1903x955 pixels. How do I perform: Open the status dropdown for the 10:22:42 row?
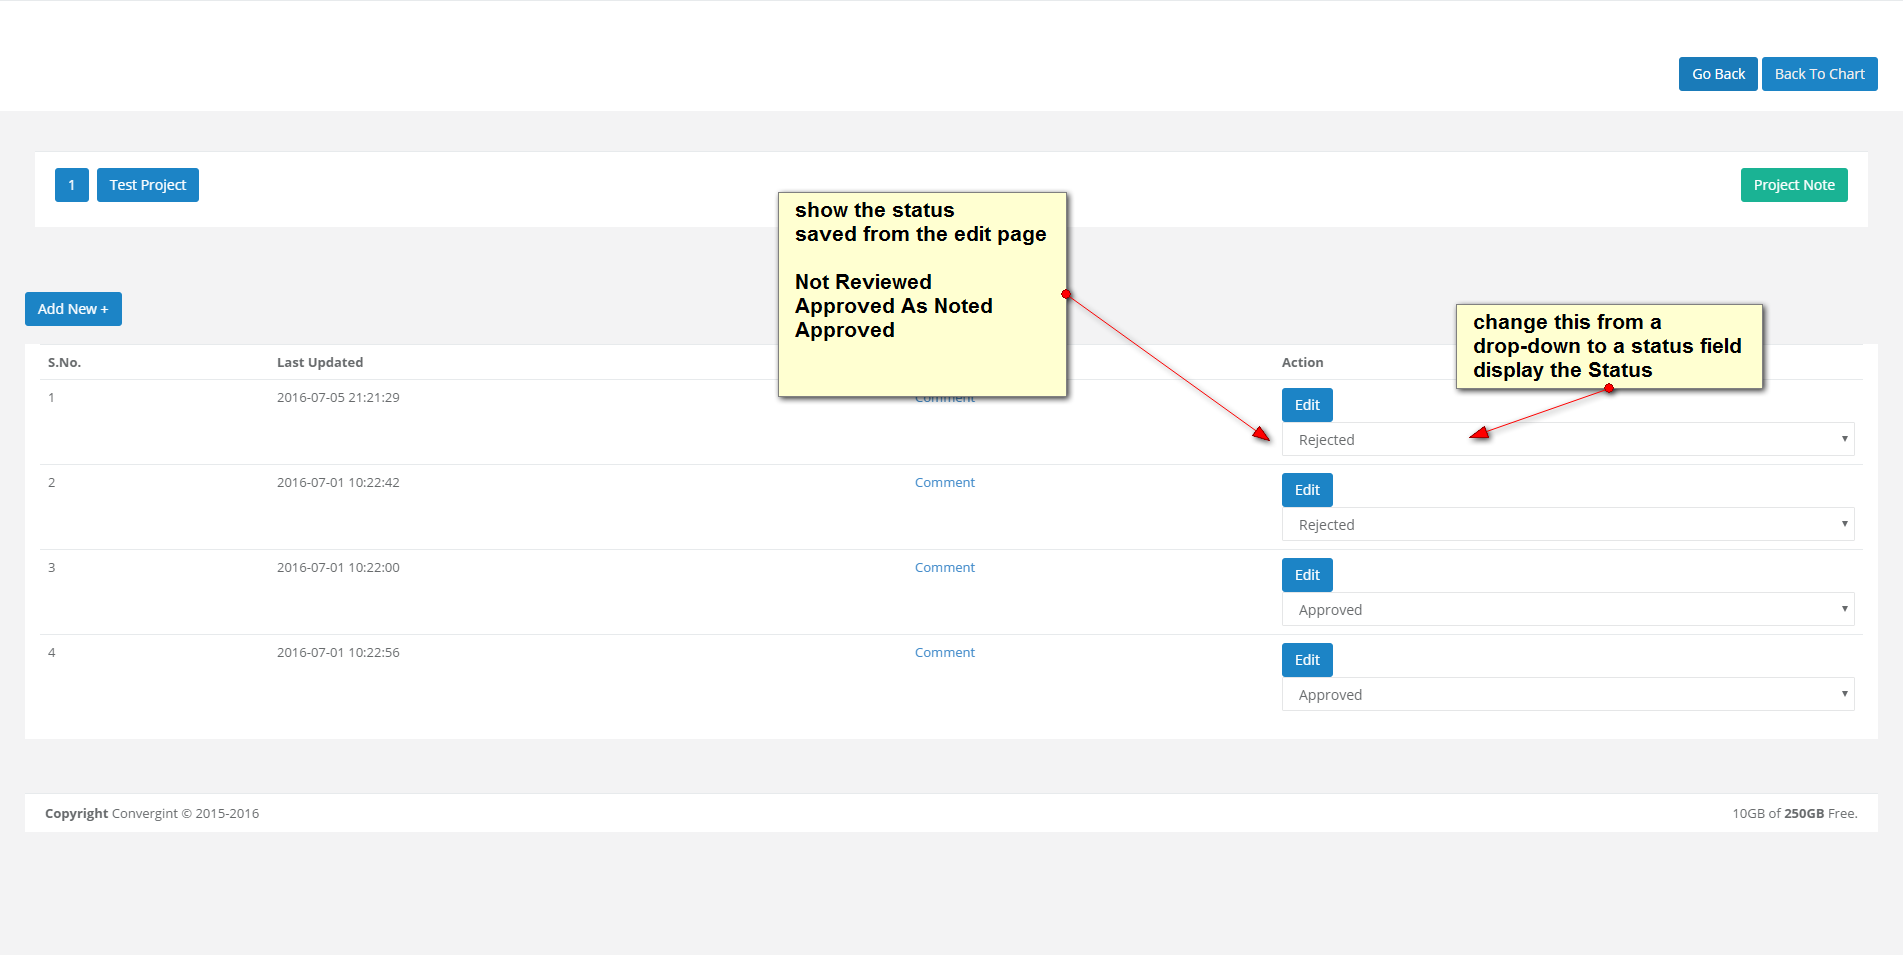(x=1568, y=524)
